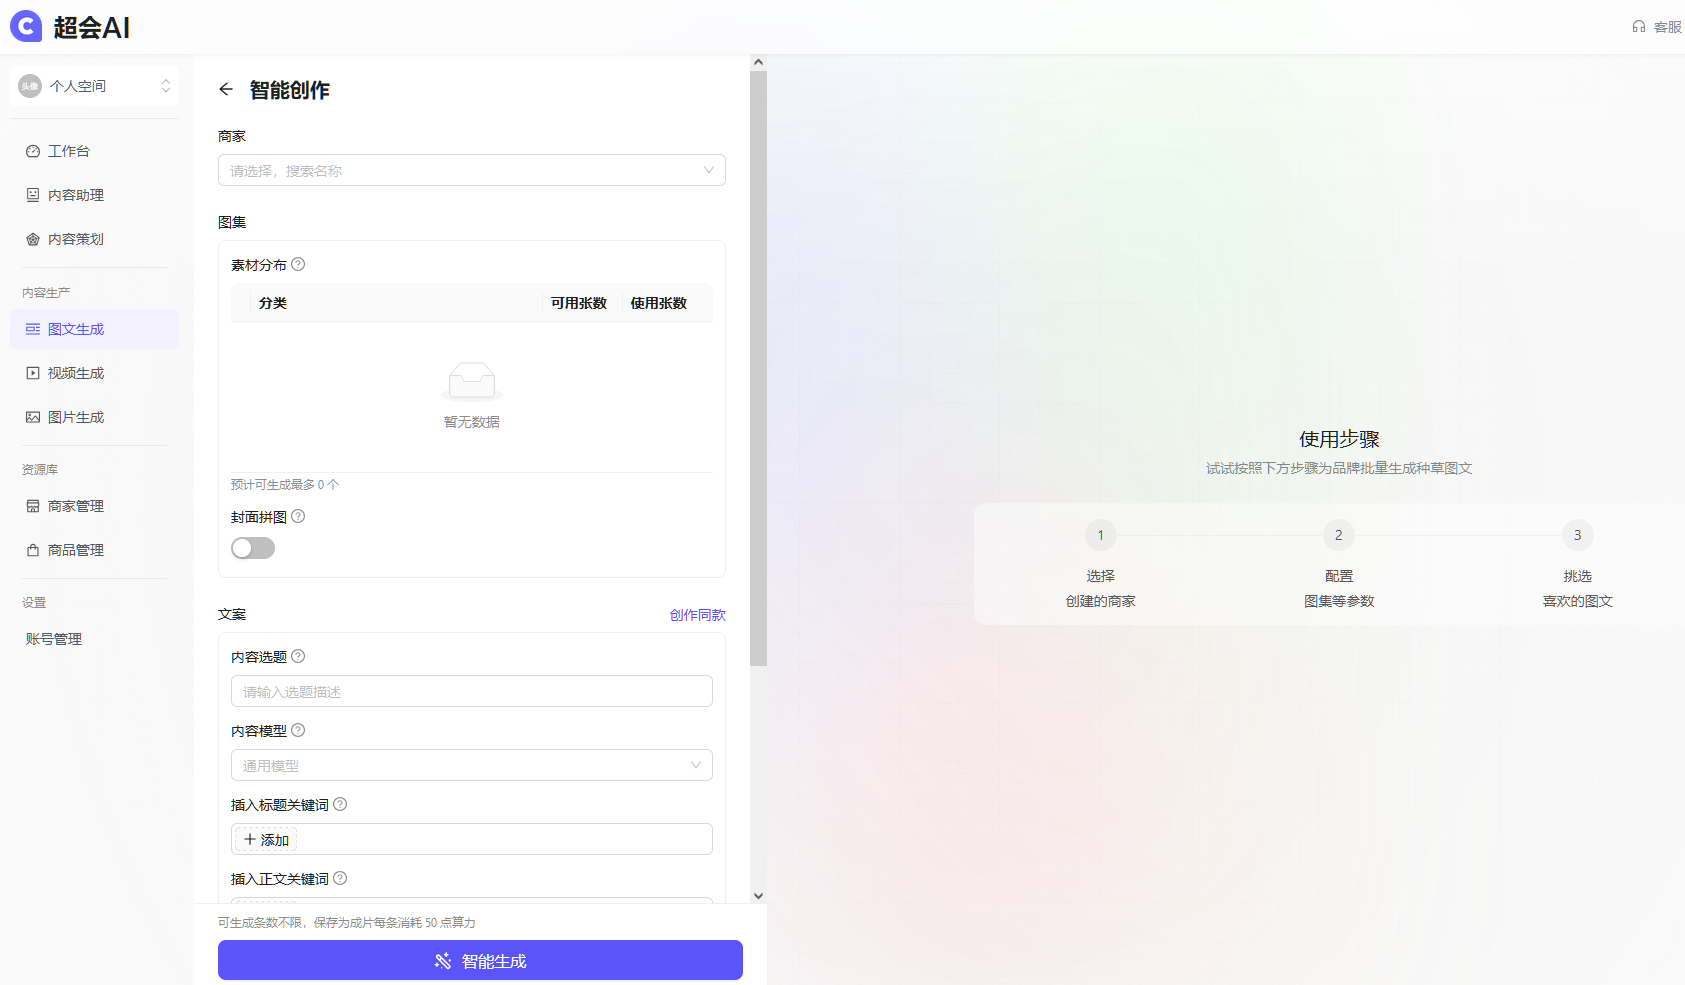Screen dimensions: 1685x985
Task: Open 商家管理 in sidebar
Action: (76, 506)
